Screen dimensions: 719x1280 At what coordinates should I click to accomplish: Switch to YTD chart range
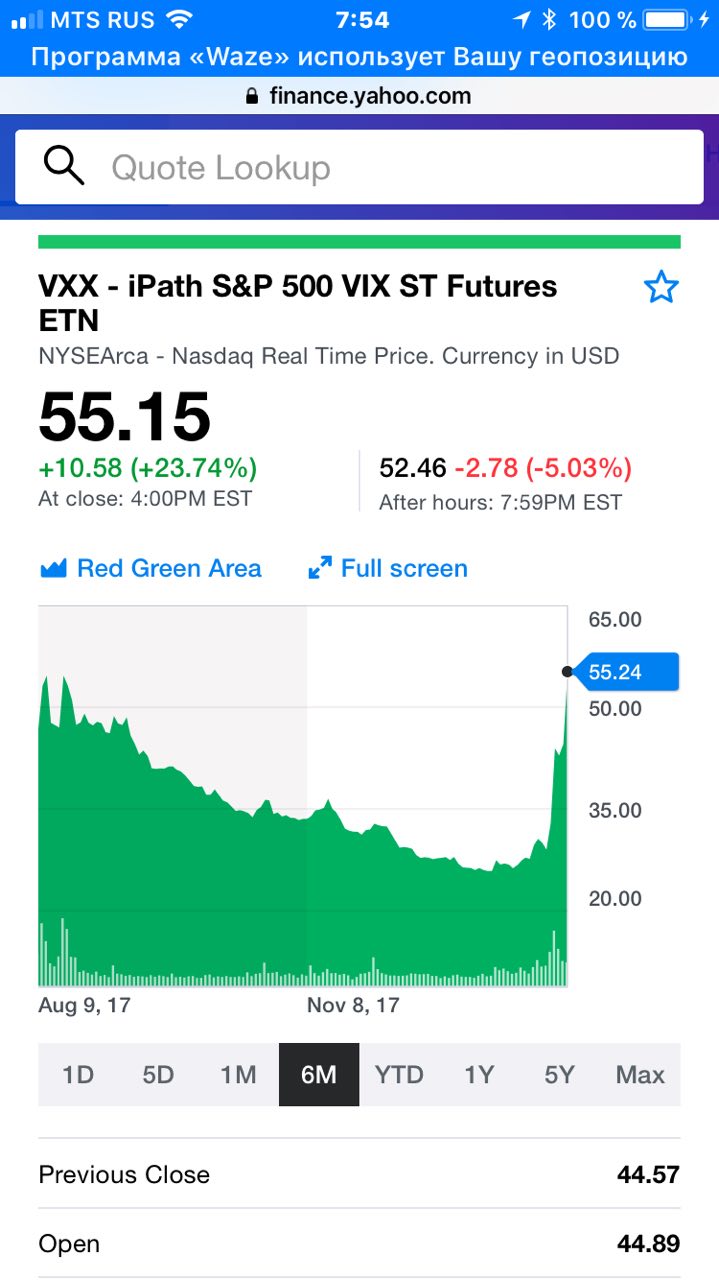(x=399, y=1075)
